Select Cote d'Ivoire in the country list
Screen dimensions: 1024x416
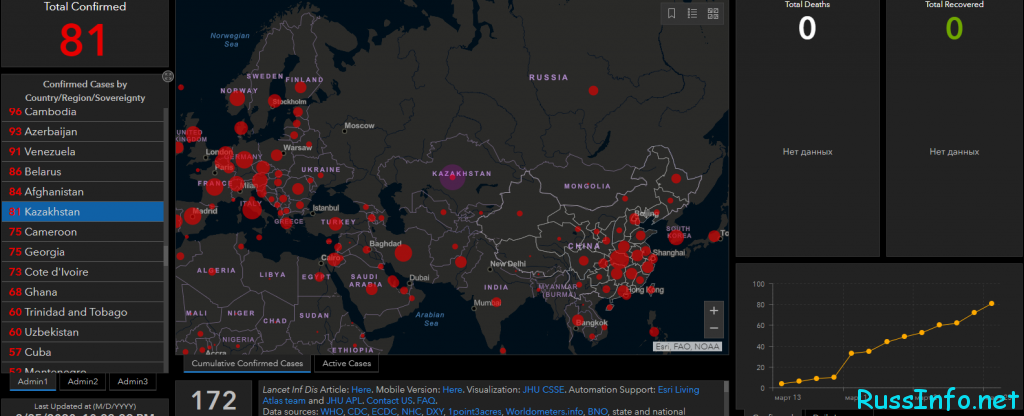[x=82, y=272]
